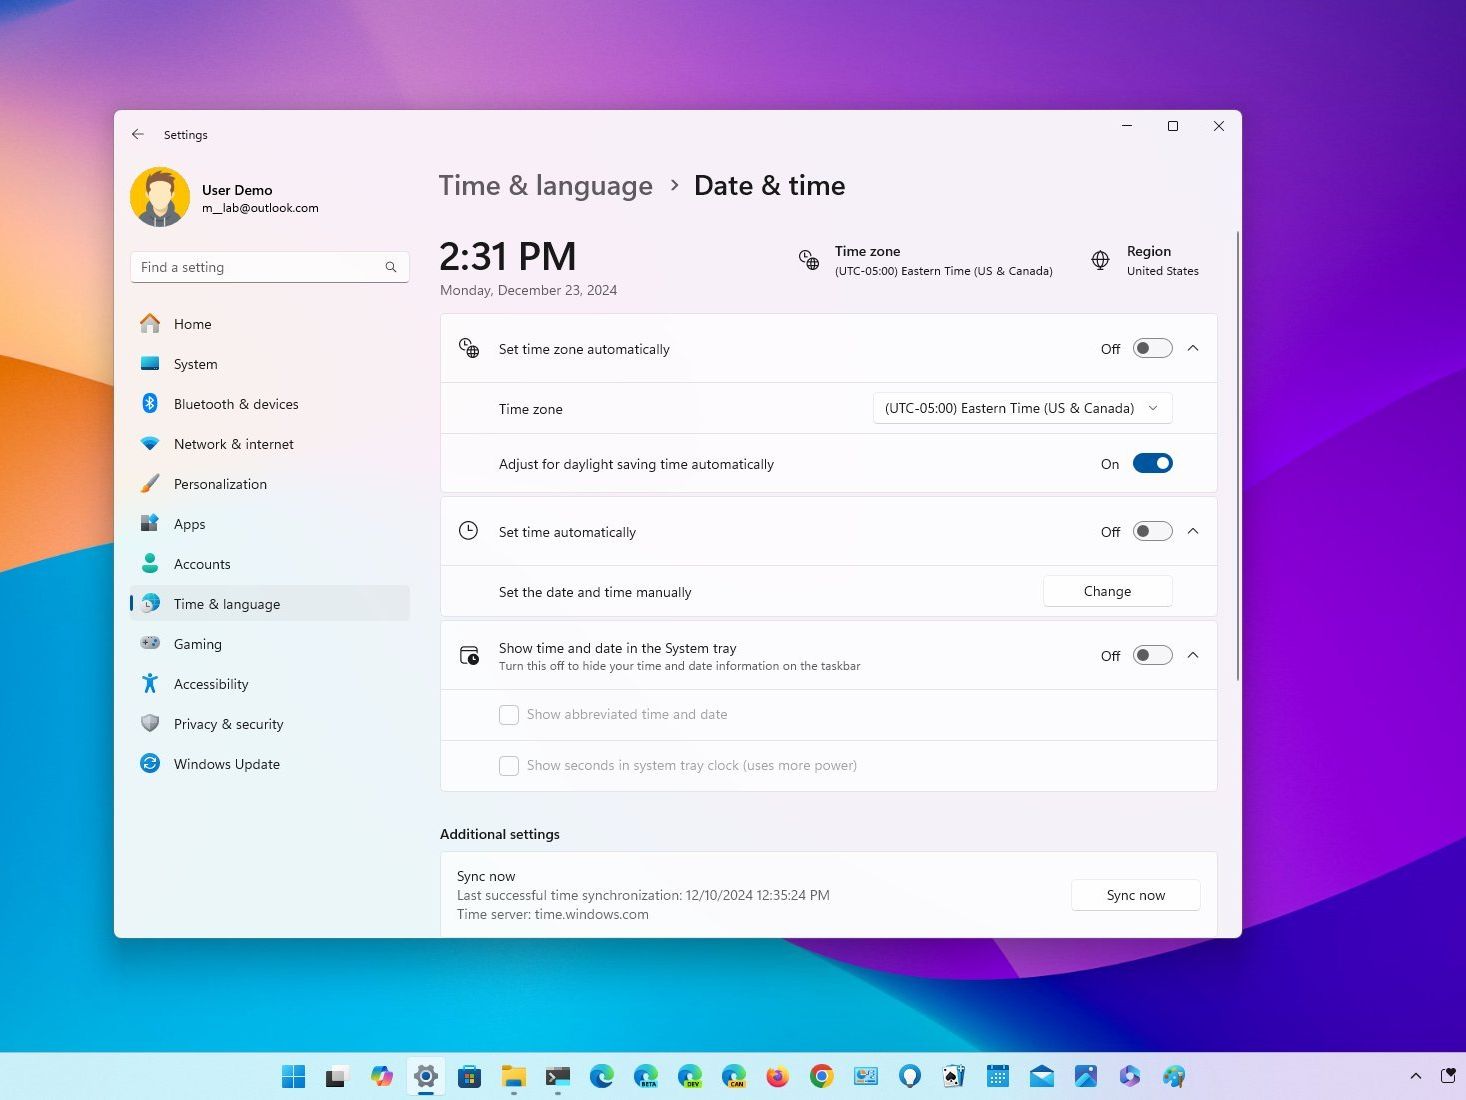This screenshot has height=1100, width=1466.
Task: Select the Gaming controller icon
Action: point(150,644)
